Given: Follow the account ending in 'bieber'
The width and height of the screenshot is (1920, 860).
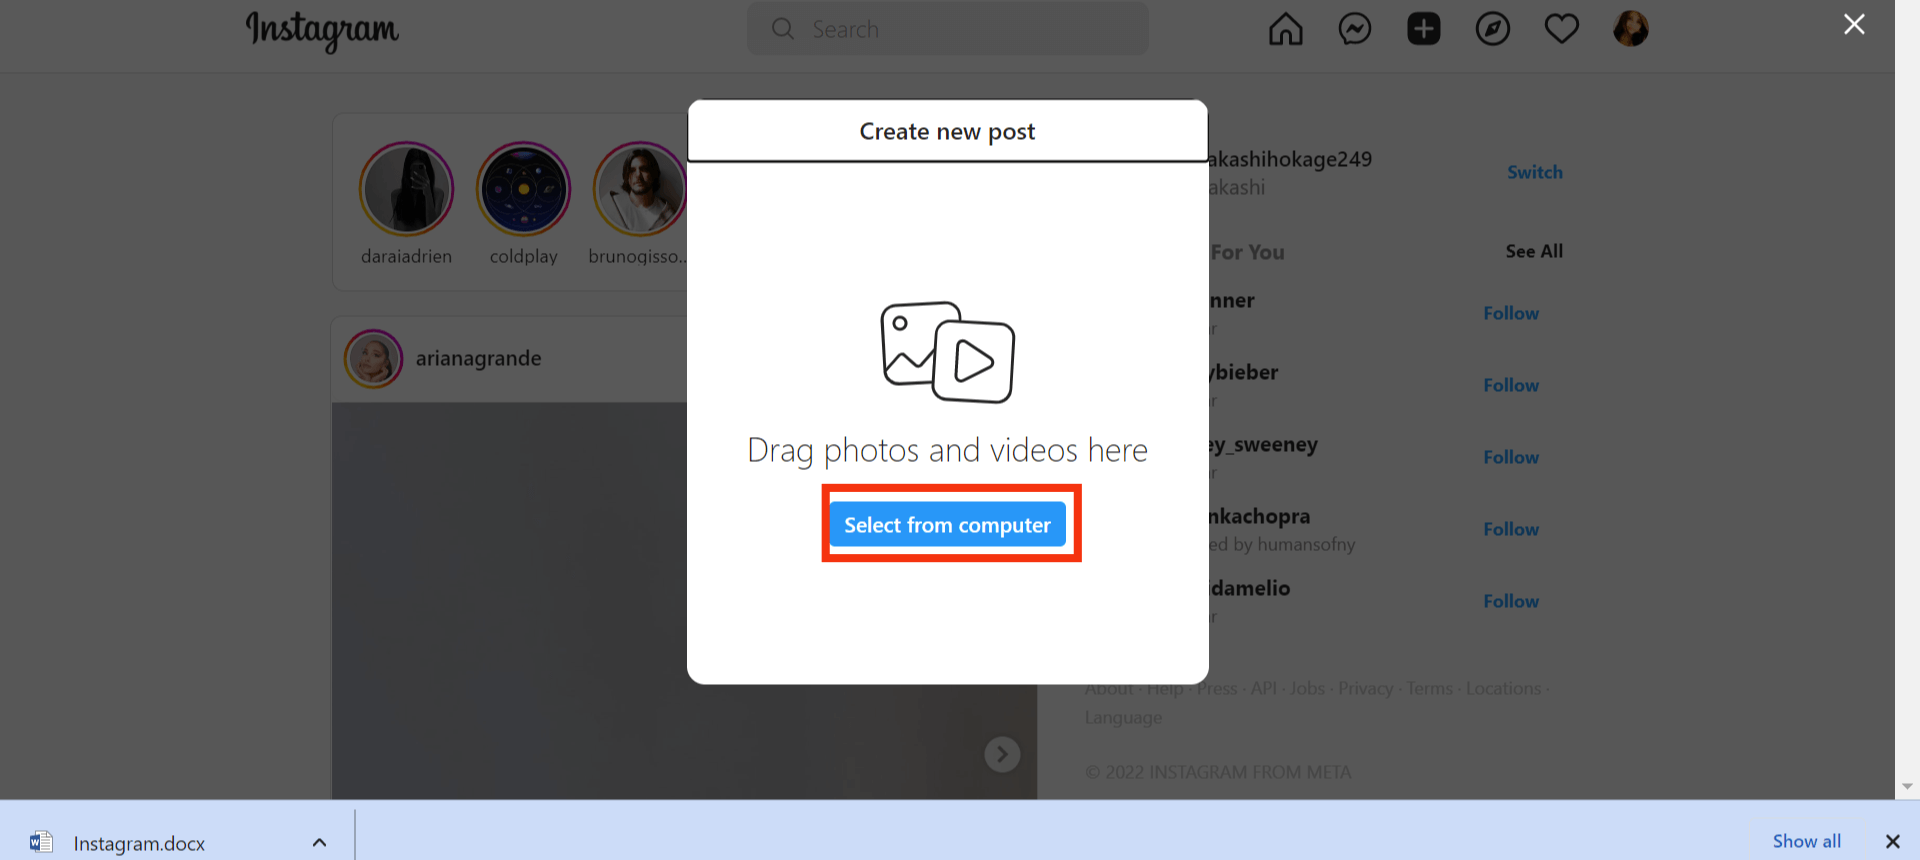Looking at the screenshot, I should point(1511,385).
